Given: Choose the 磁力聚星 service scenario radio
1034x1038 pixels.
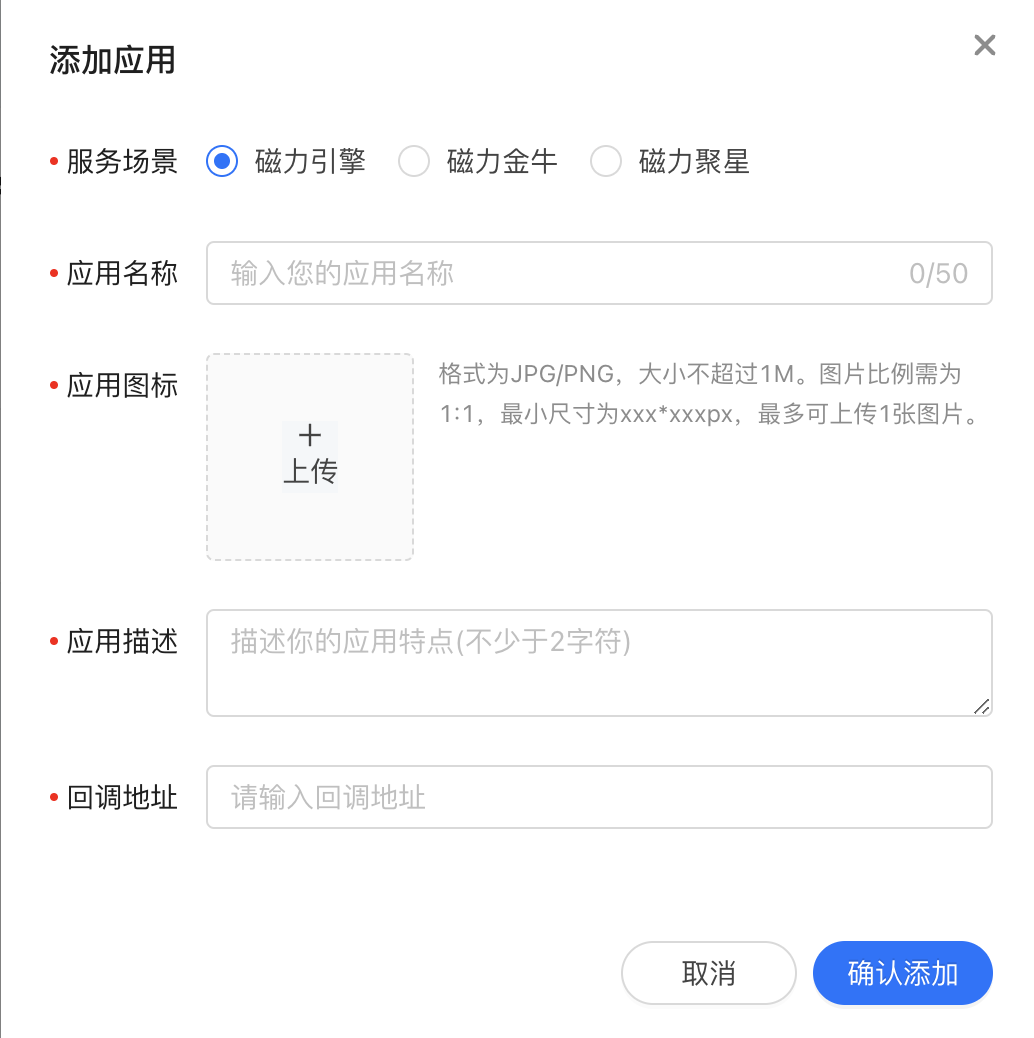Looking at the screenshot, I should [x=606, y=161].
